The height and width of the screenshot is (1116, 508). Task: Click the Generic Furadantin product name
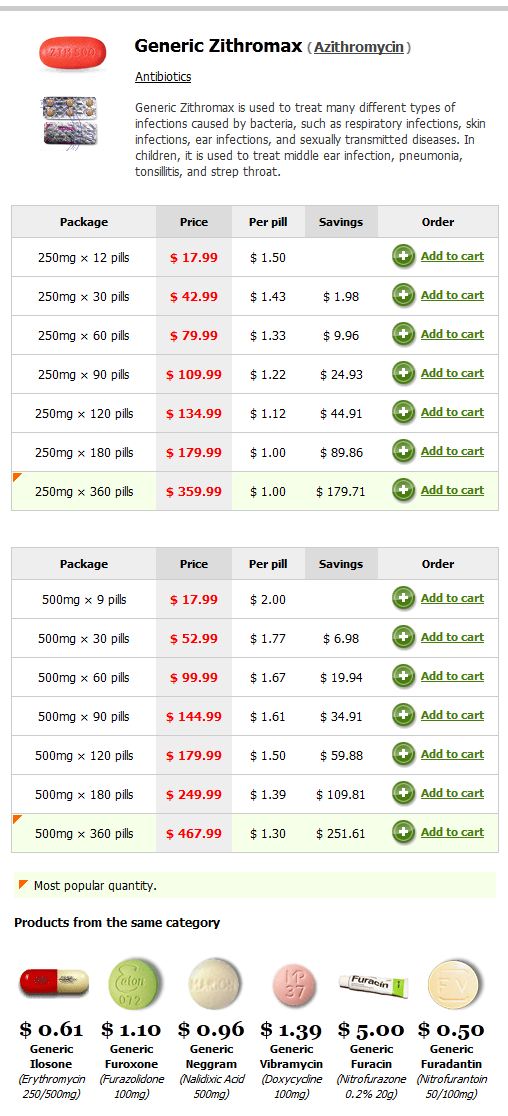[453, 1057]
